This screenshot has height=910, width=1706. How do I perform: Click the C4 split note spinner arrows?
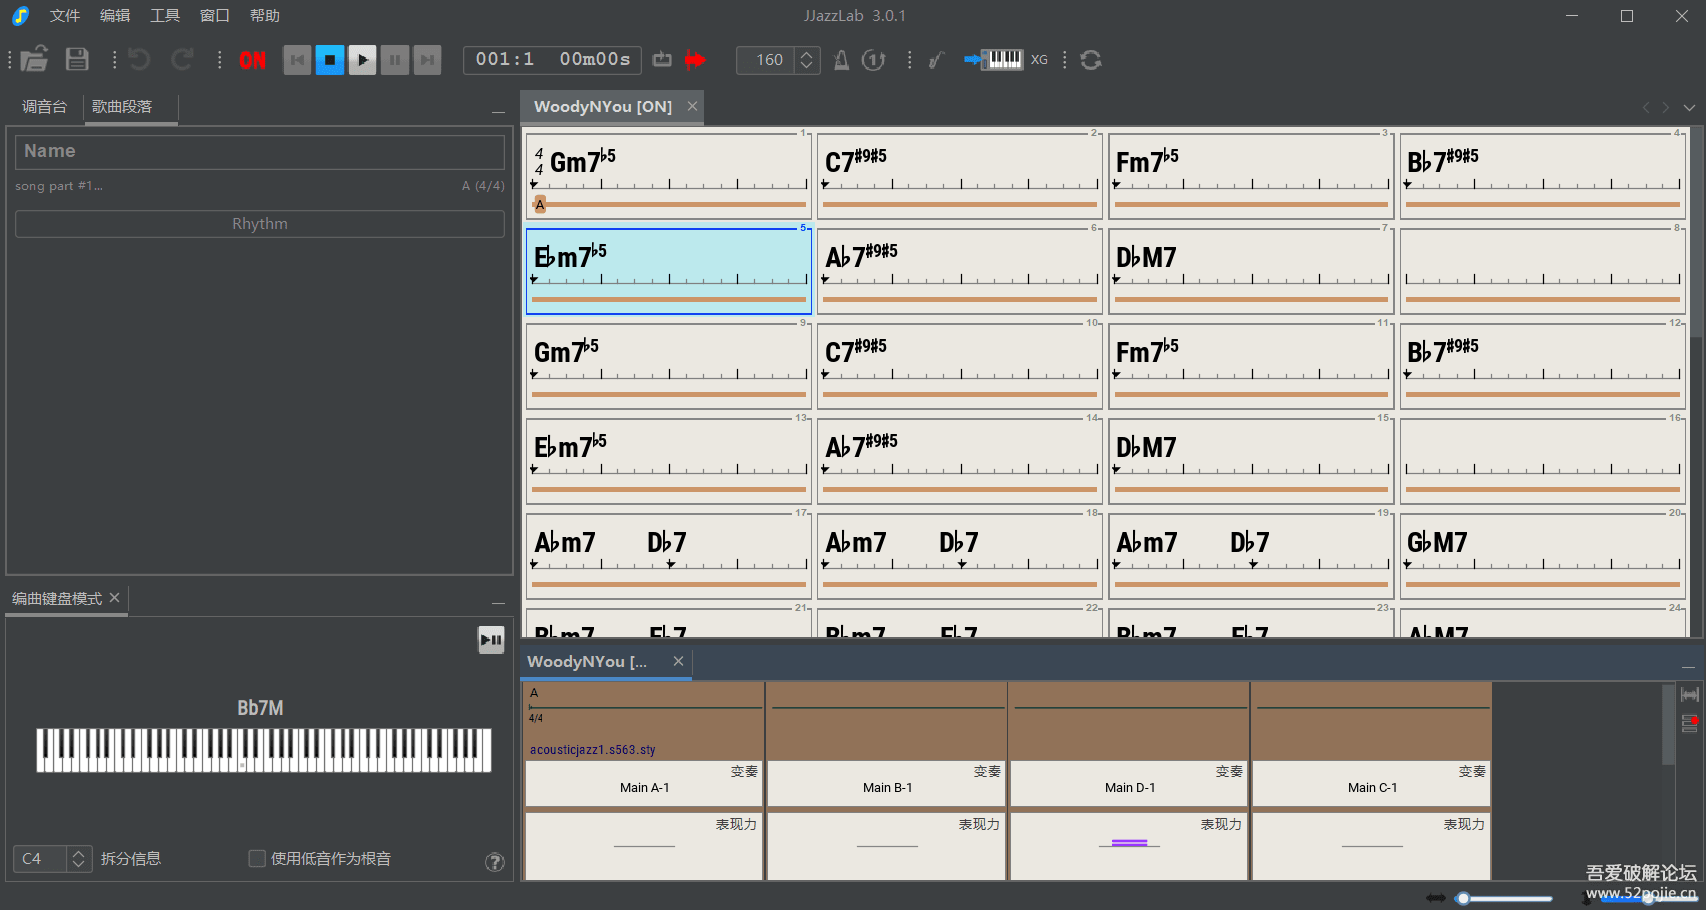(x=78, y=858)
